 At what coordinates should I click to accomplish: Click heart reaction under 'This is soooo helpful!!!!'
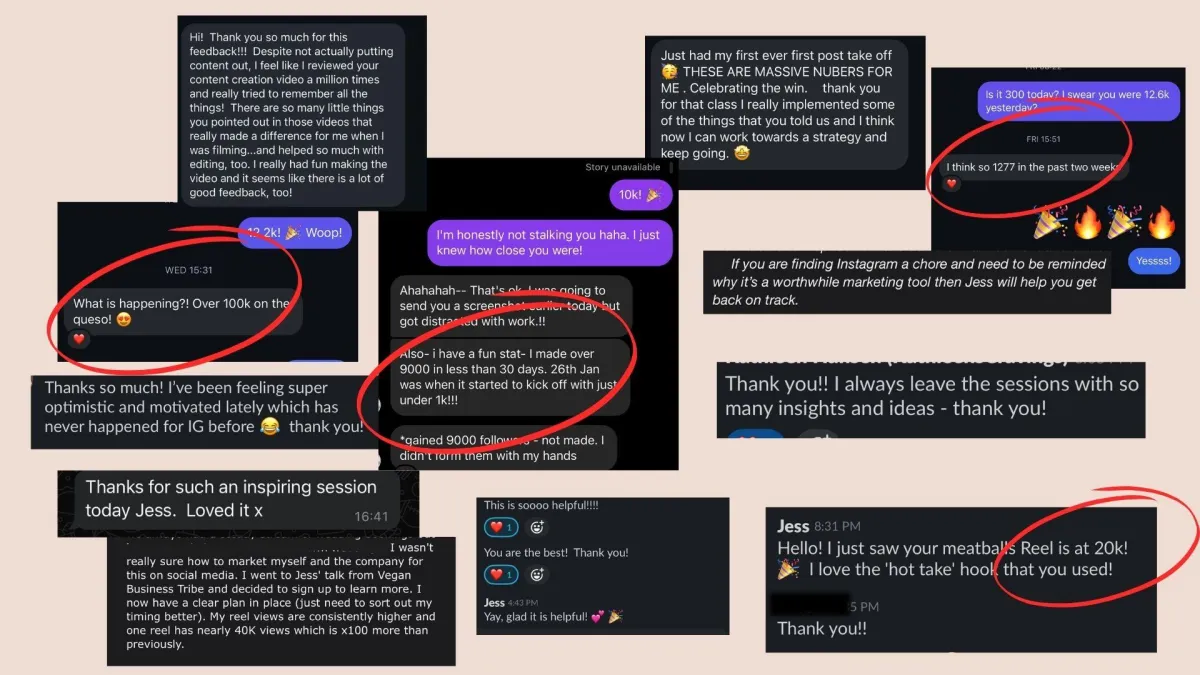point(502,527)
